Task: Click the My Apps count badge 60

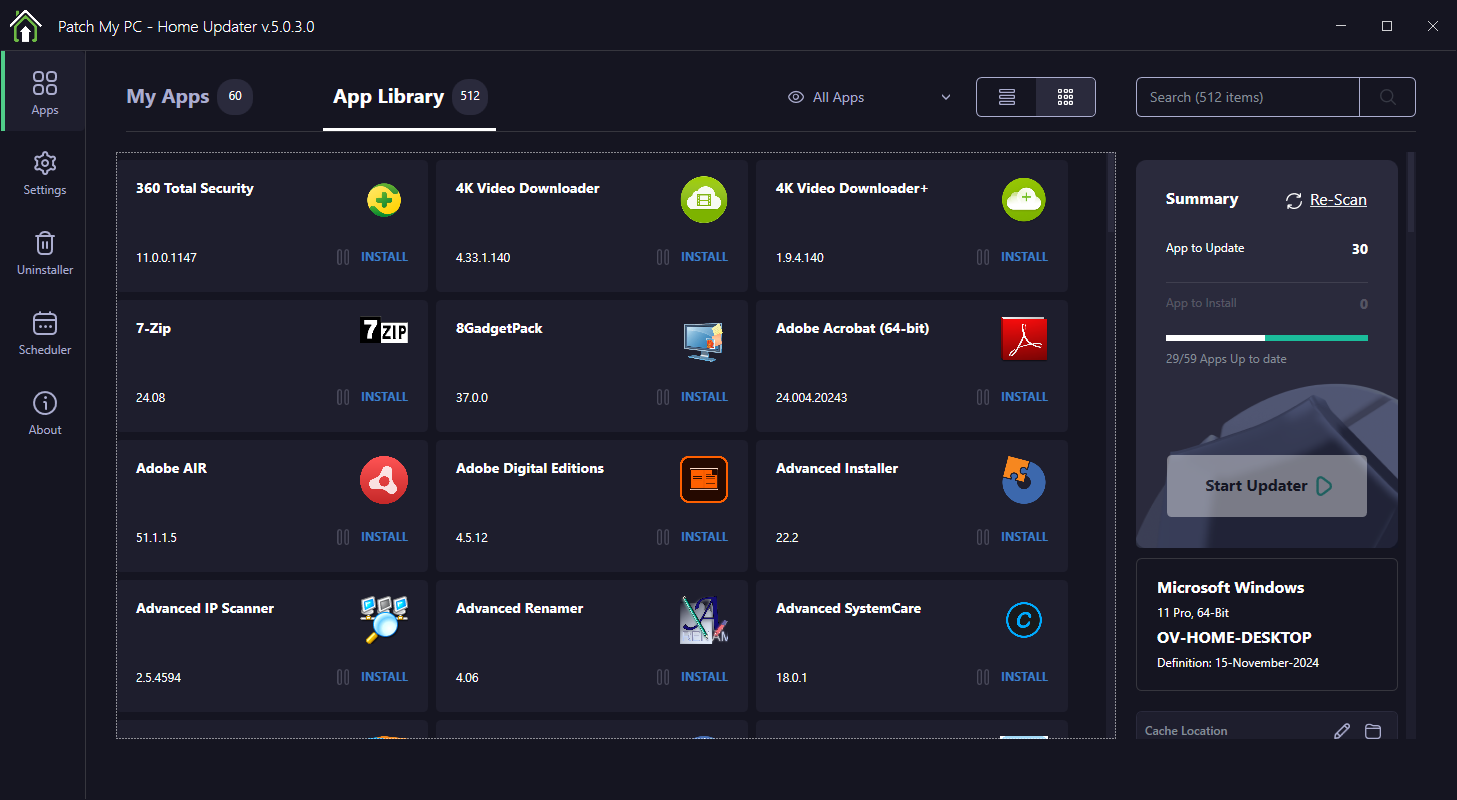Action: [x=235, y=97]
